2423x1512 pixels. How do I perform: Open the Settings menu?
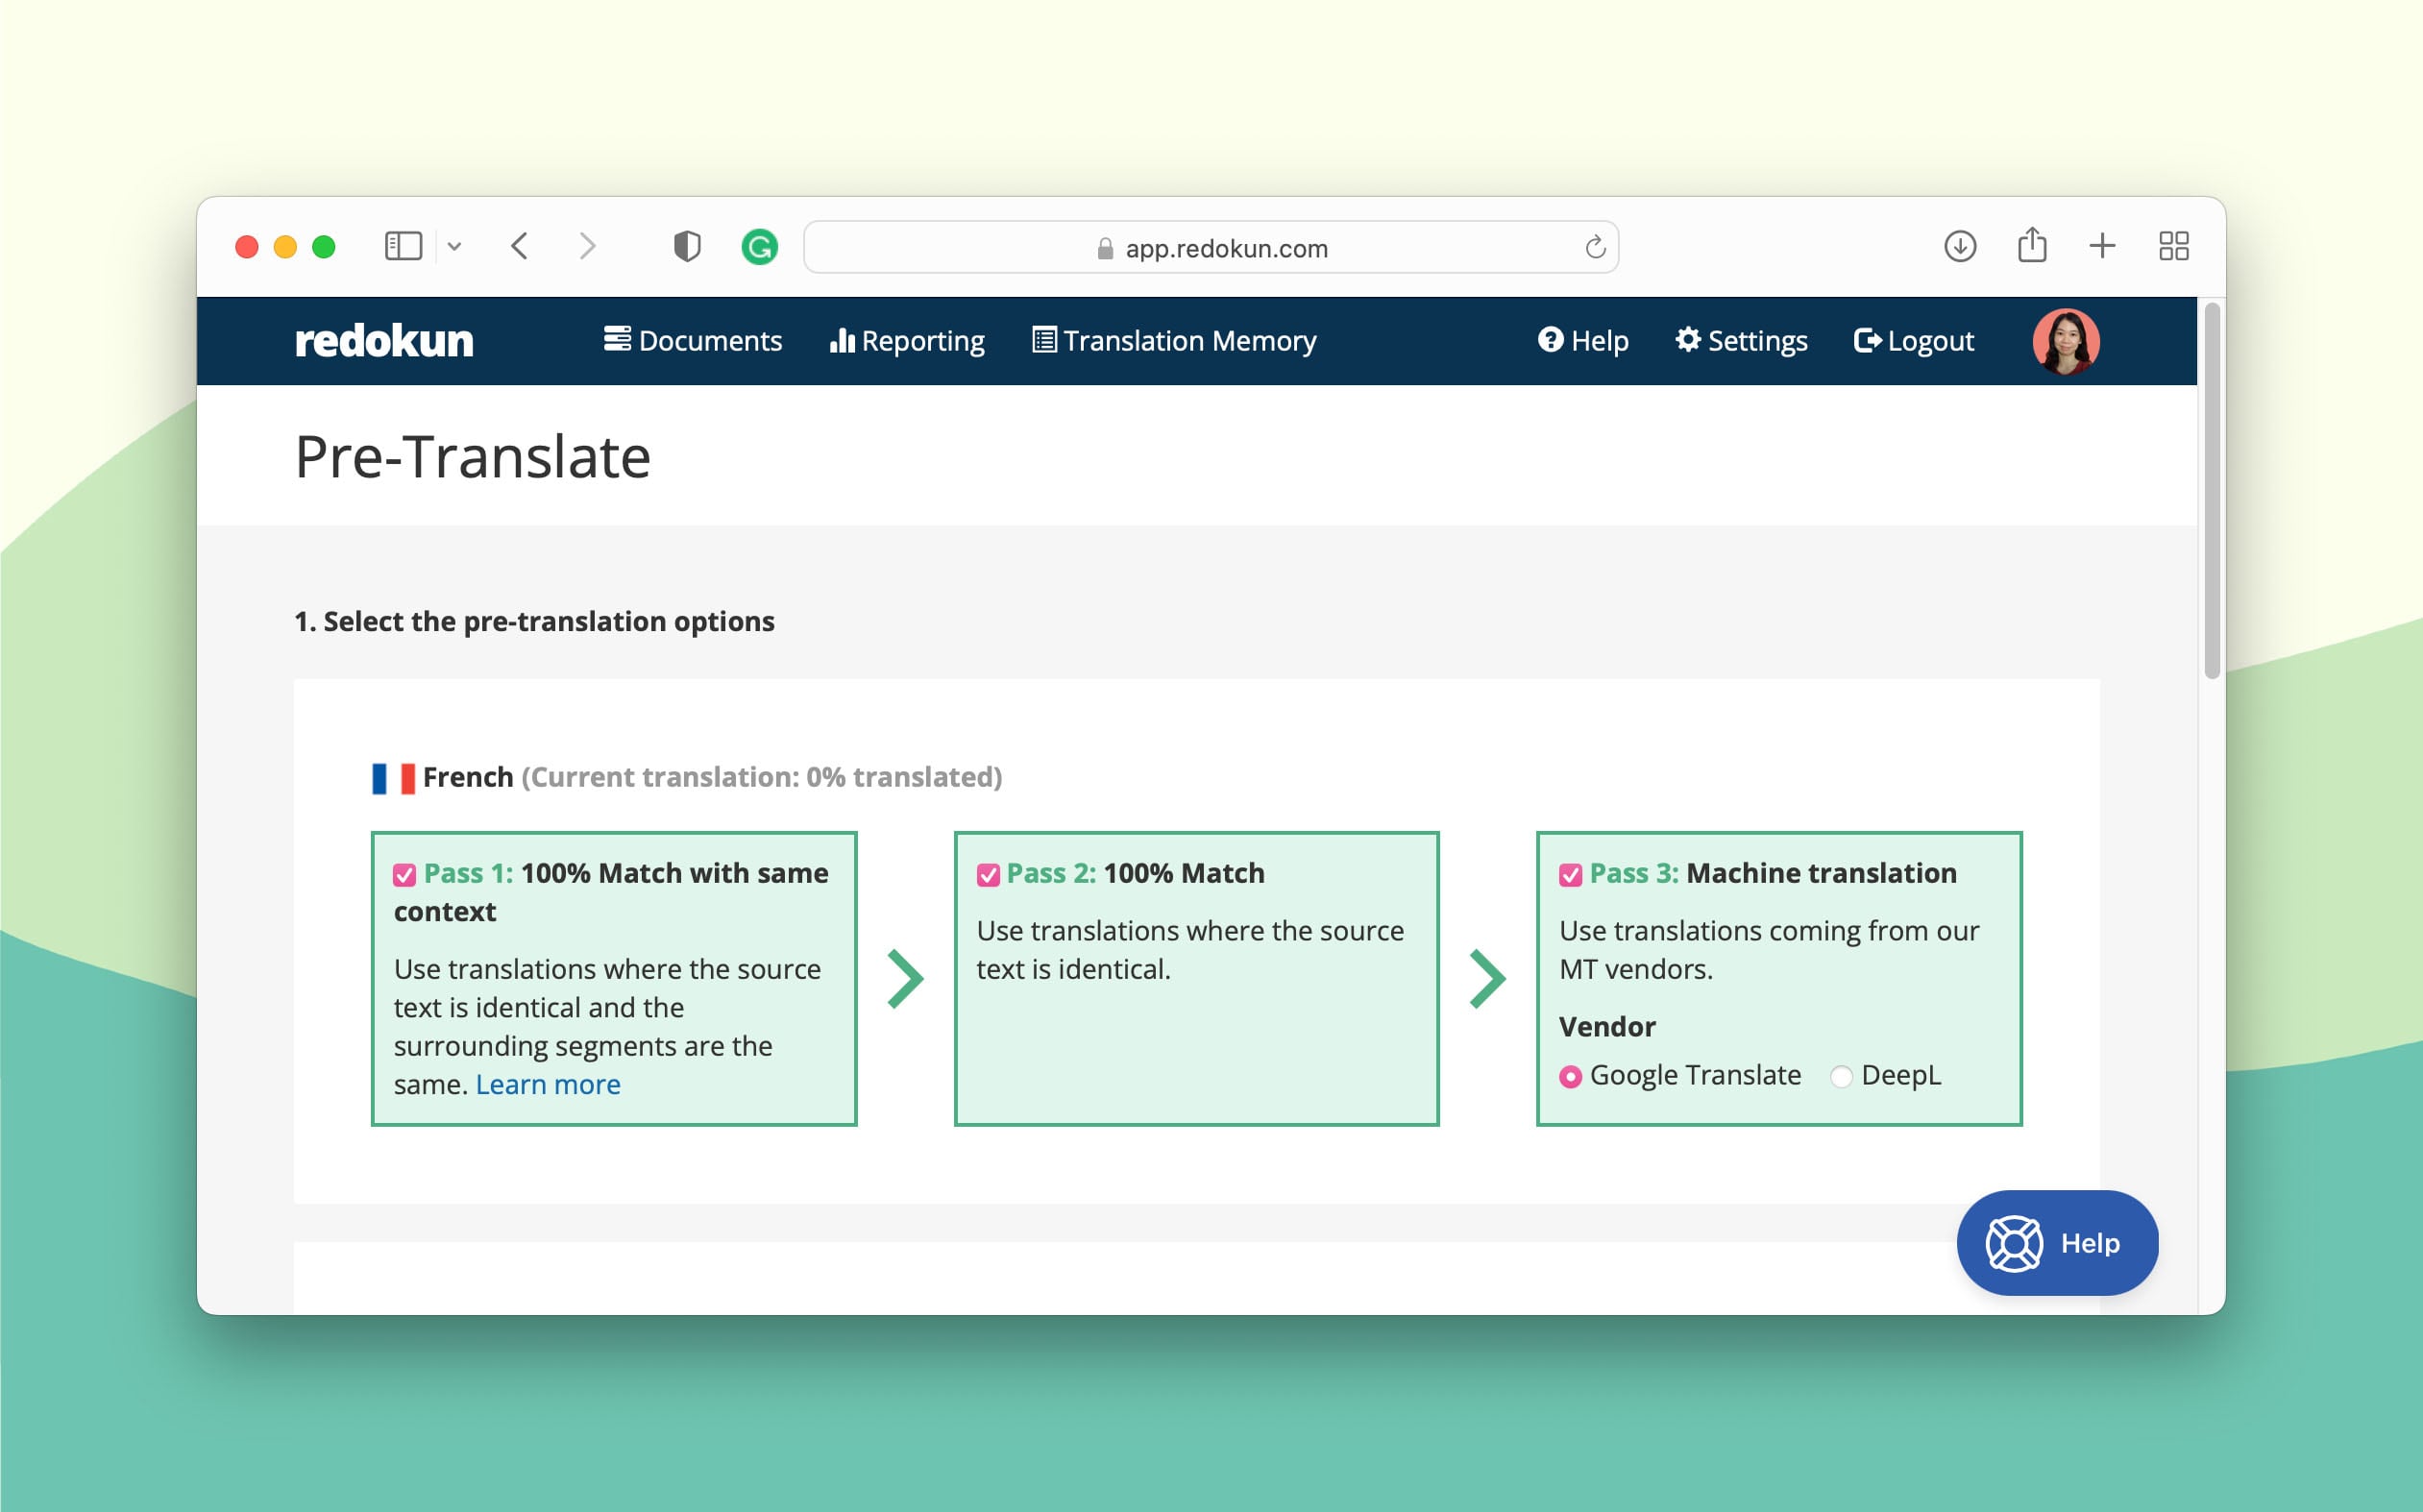pos(1742,340)
